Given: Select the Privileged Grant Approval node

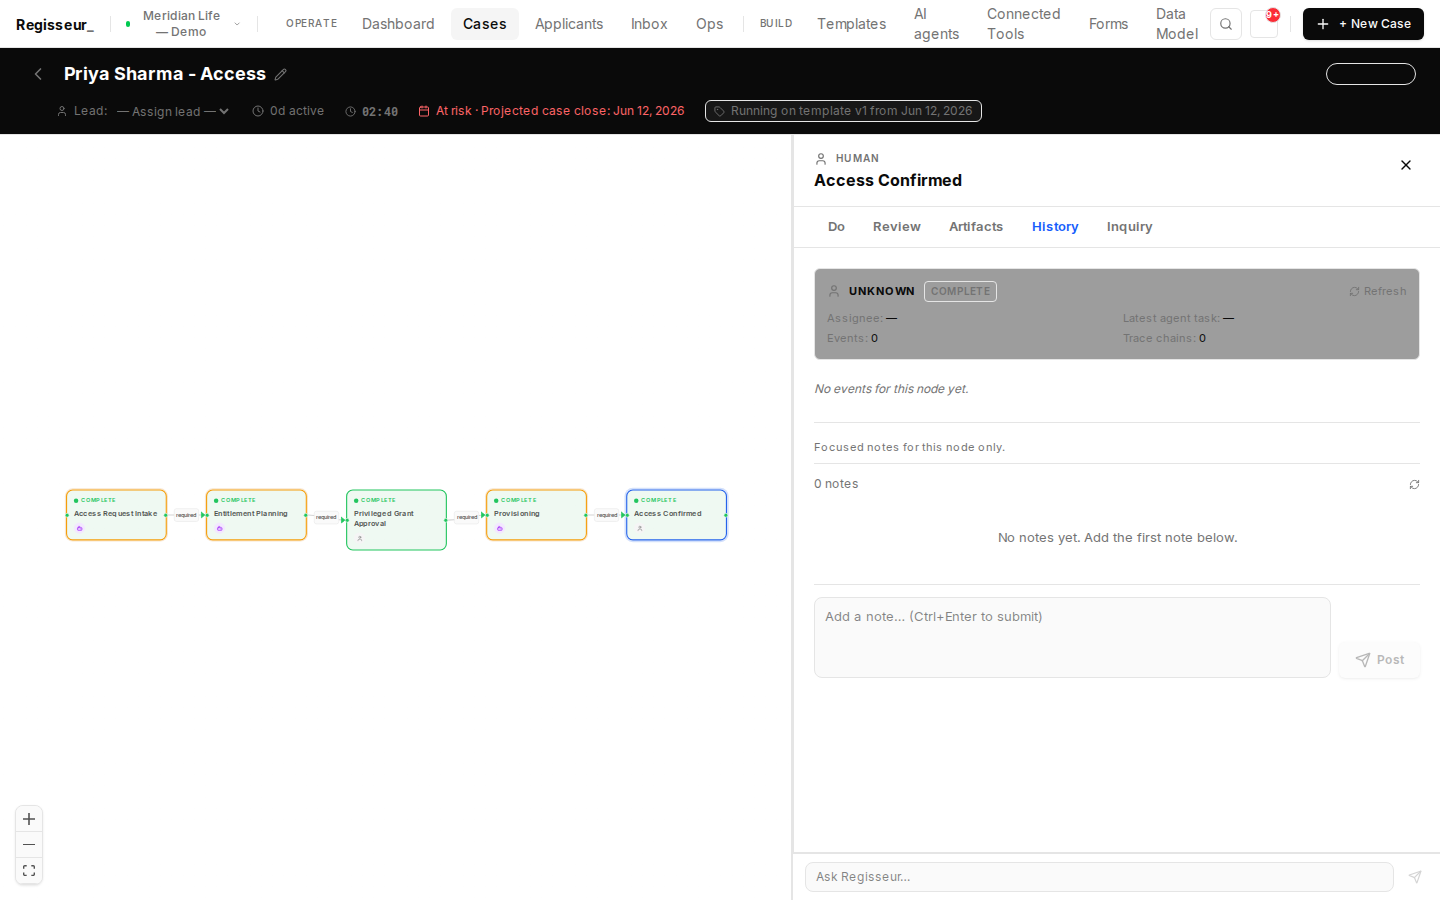Looking at the screenshot, I should (x=396, y=520).
